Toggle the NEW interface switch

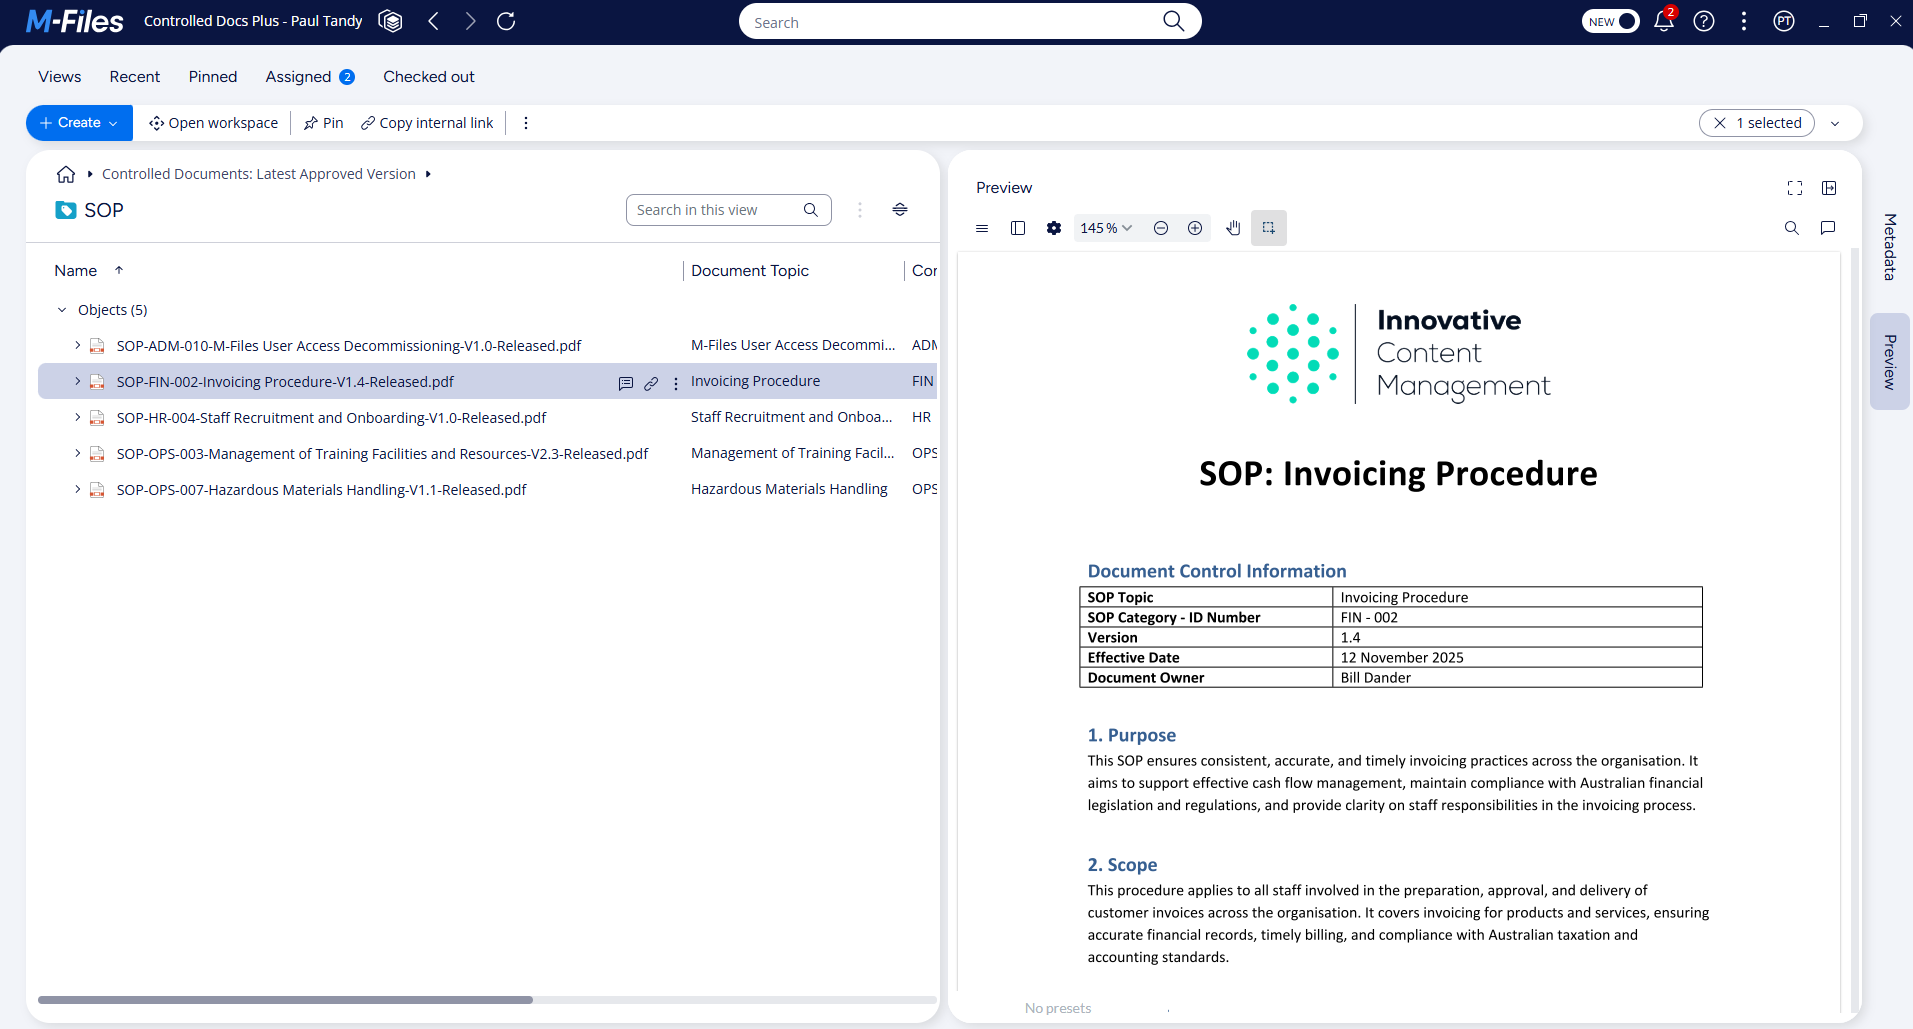tap(1610, 20)
